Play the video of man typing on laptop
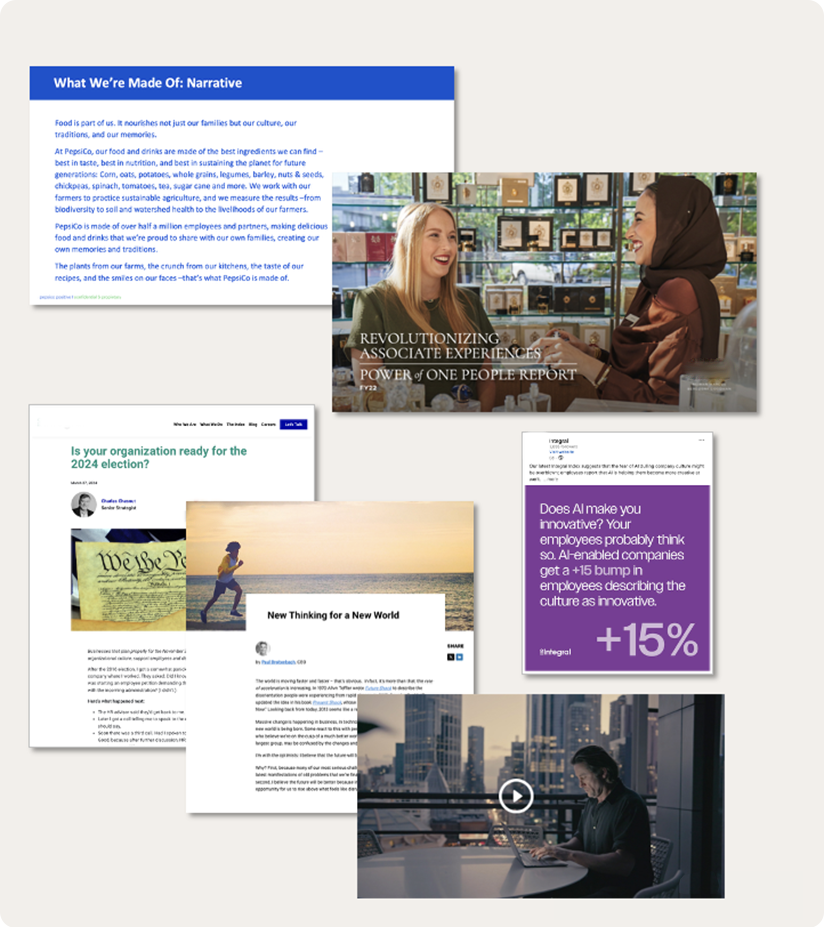 [x=515, y=796]
